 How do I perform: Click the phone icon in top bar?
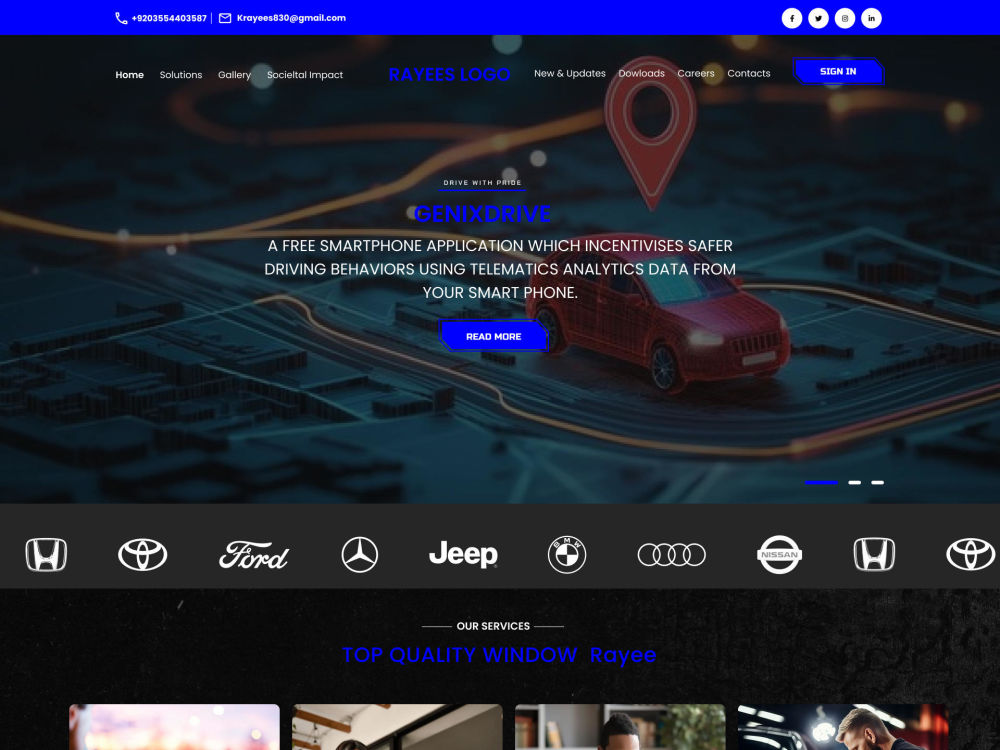click(x=121, y=18)
